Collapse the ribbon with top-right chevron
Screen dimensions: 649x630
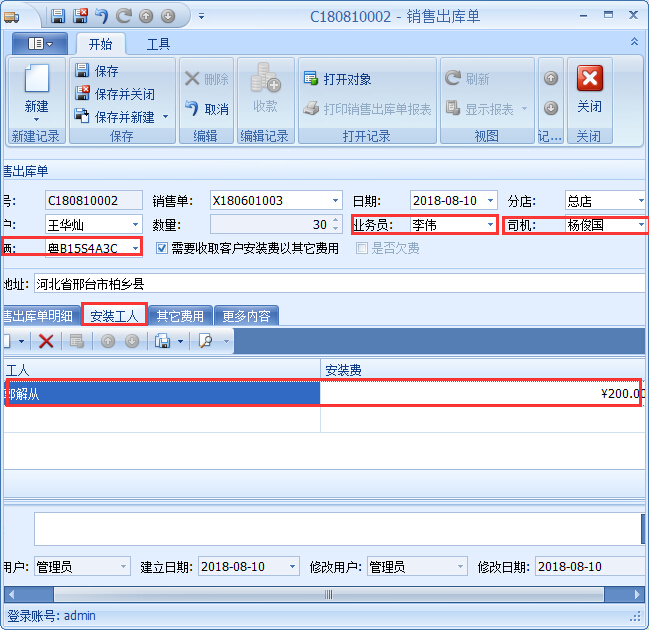pyautogui.click(x=634, y=42)
